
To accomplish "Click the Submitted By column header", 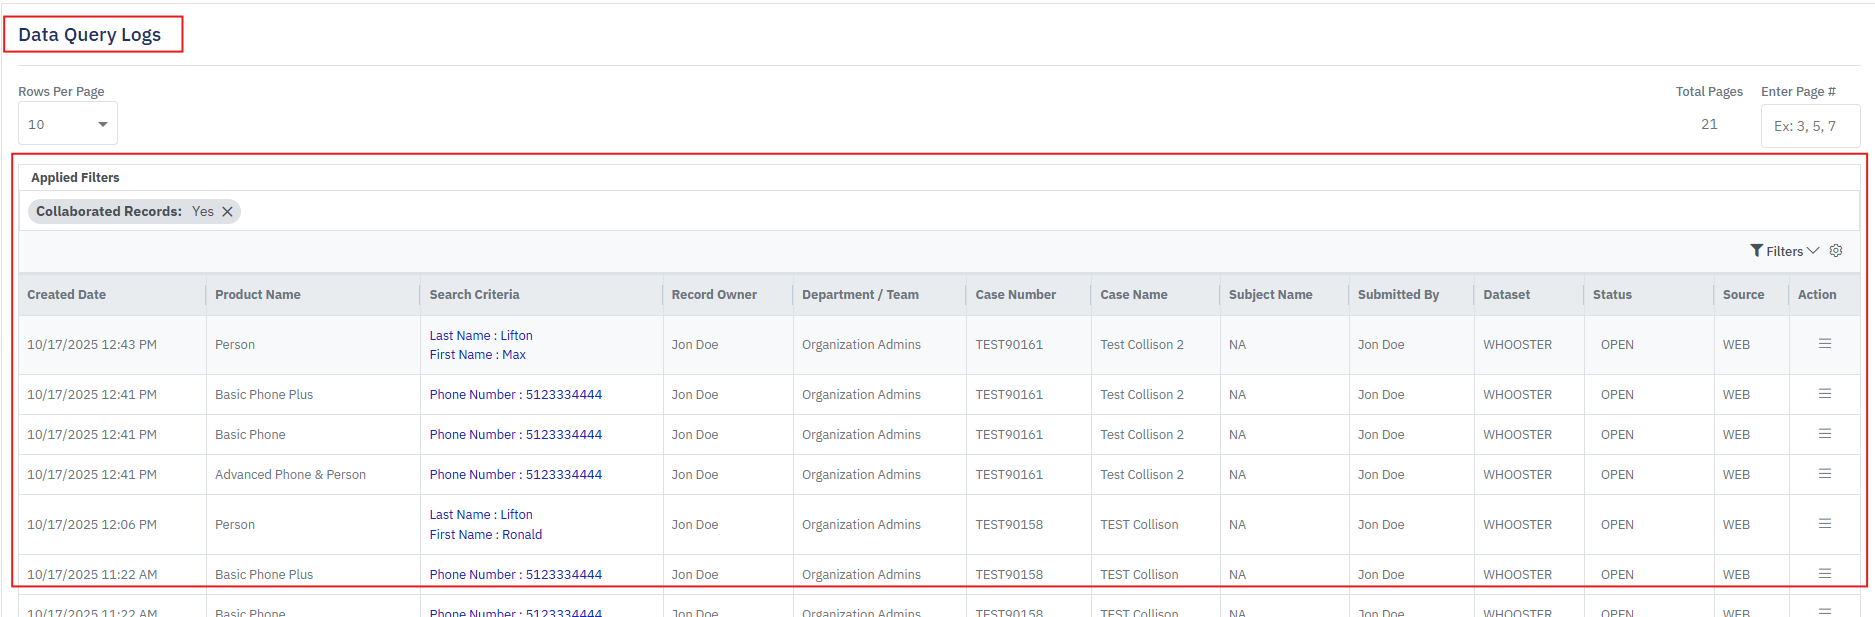I will pos(1398,295).
